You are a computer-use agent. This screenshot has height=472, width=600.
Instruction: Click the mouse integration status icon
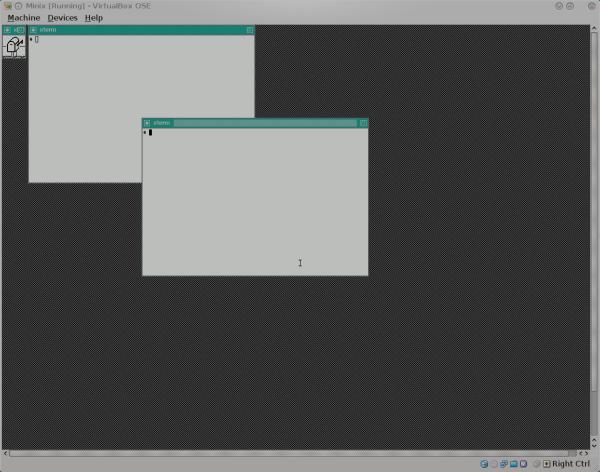(x=535, y=464)
